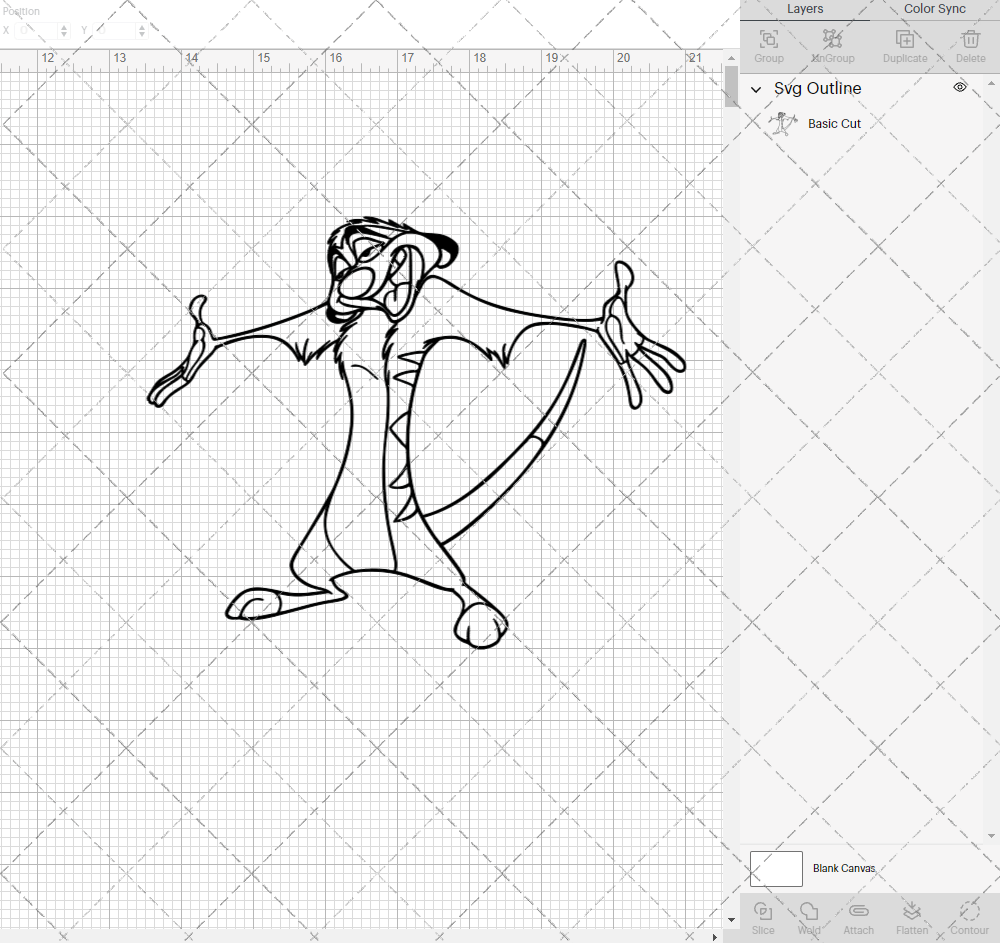Increase the X position value
This screenshot has width=1000, height=943.
tap(65, 26)
